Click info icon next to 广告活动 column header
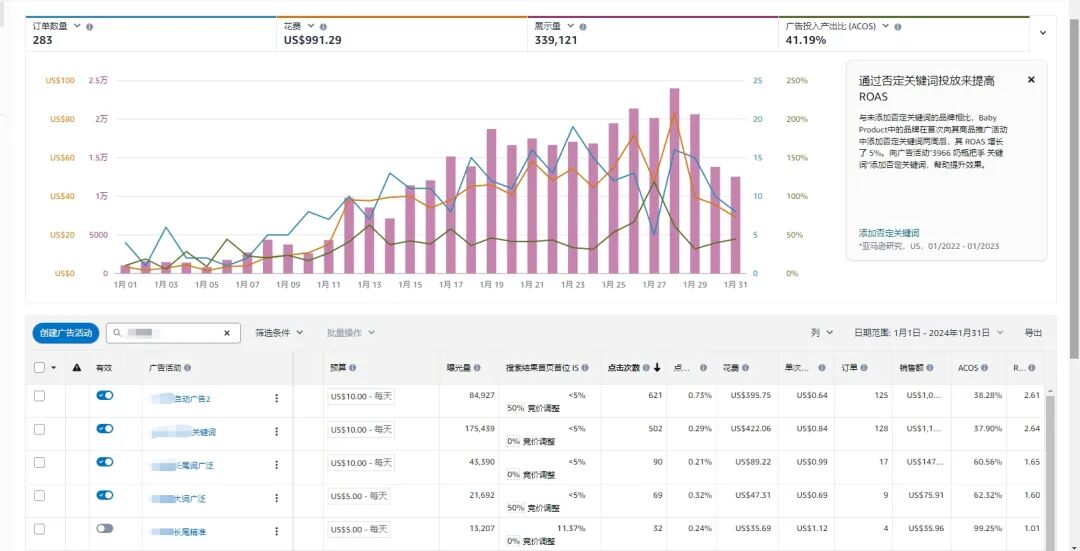 [187, 368]
